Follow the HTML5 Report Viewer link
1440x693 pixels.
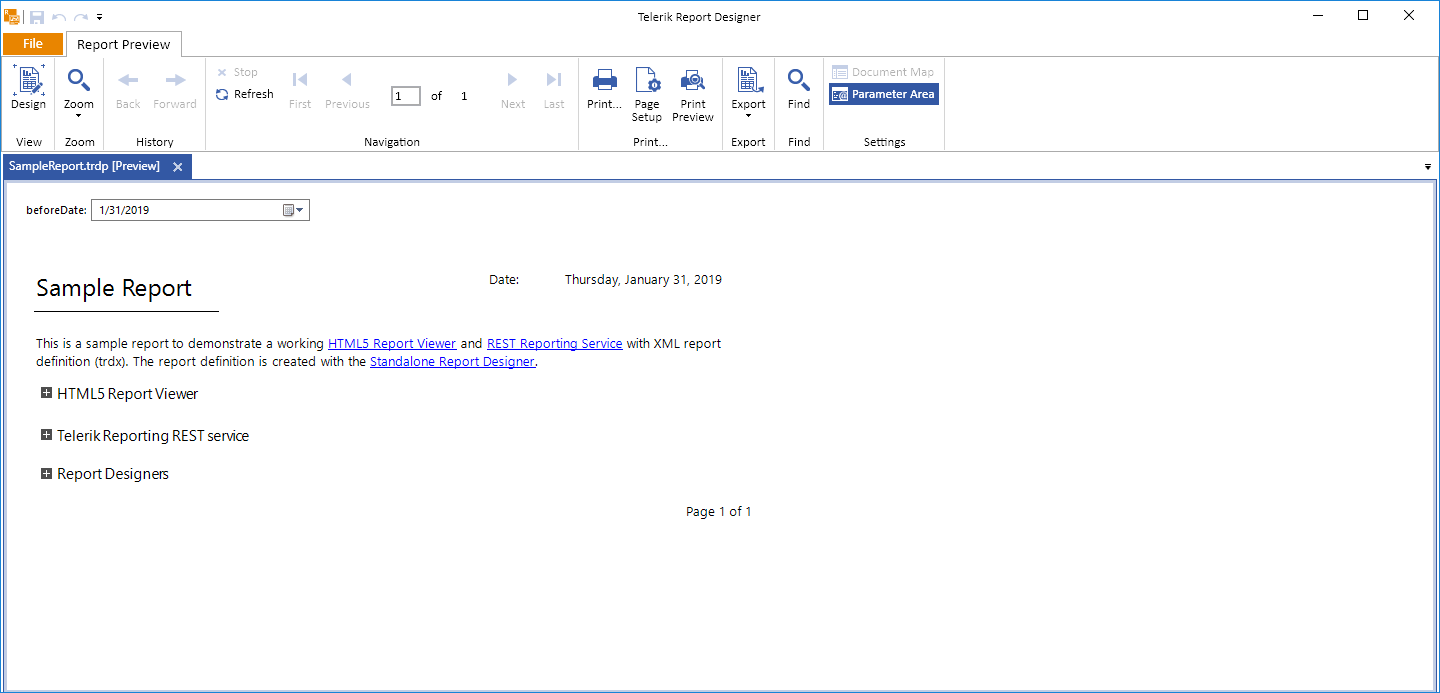tap(392, 343)
